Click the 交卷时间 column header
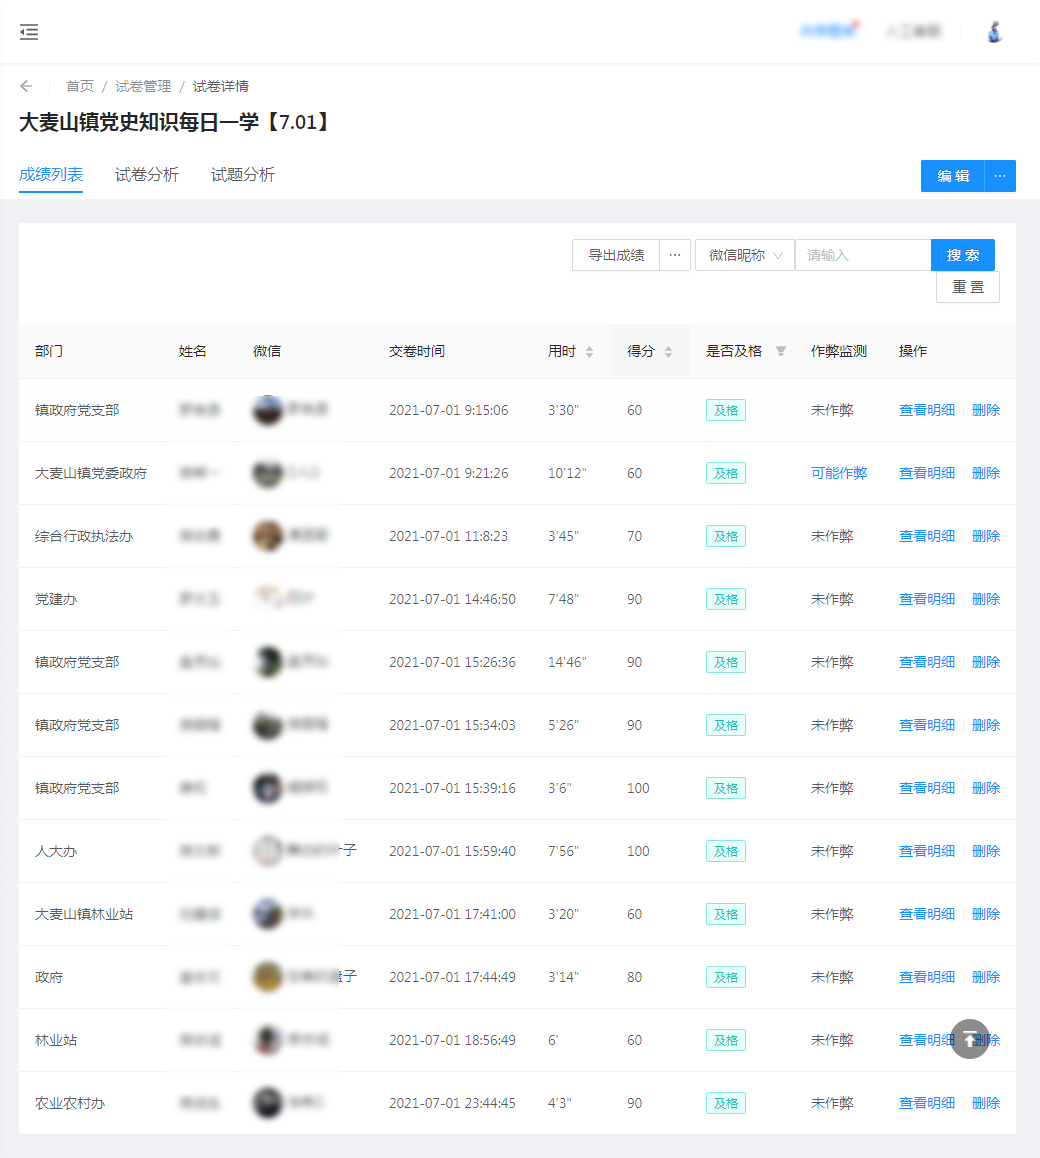 coord(417,352)
